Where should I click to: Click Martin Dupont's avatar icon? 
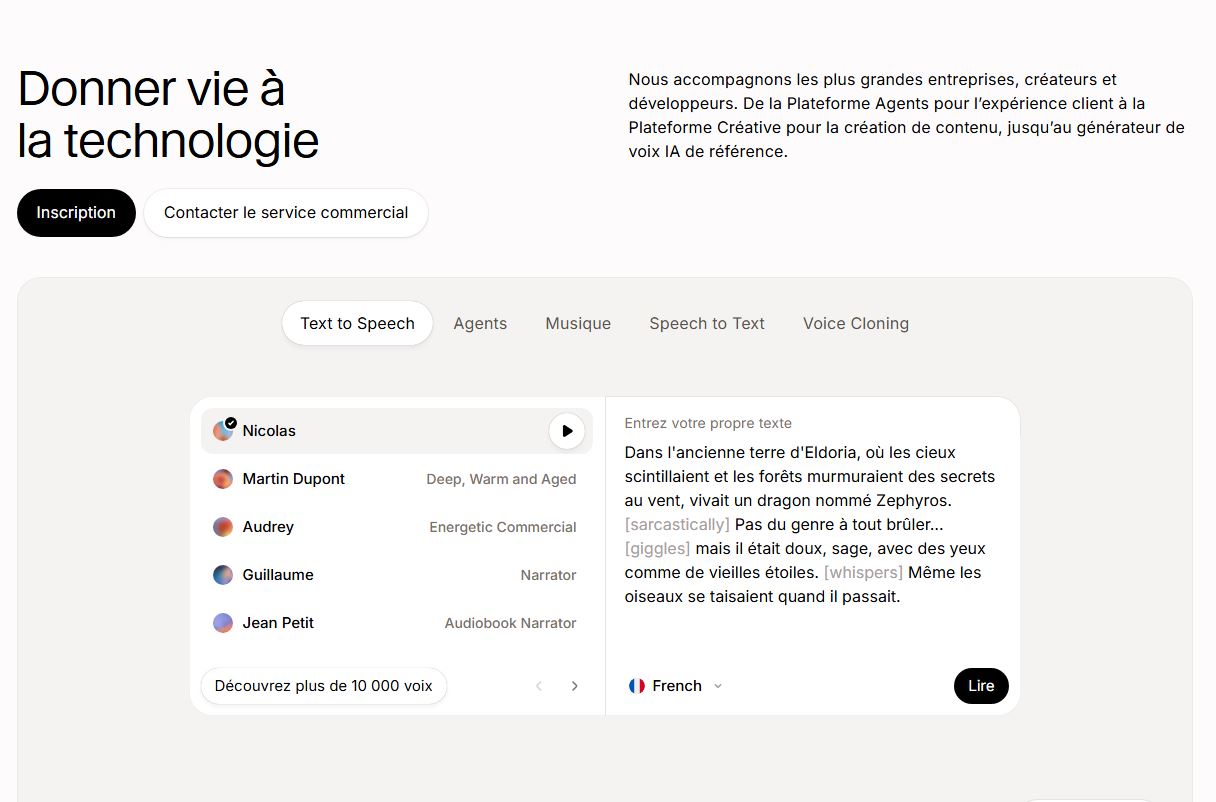[223, 479]
